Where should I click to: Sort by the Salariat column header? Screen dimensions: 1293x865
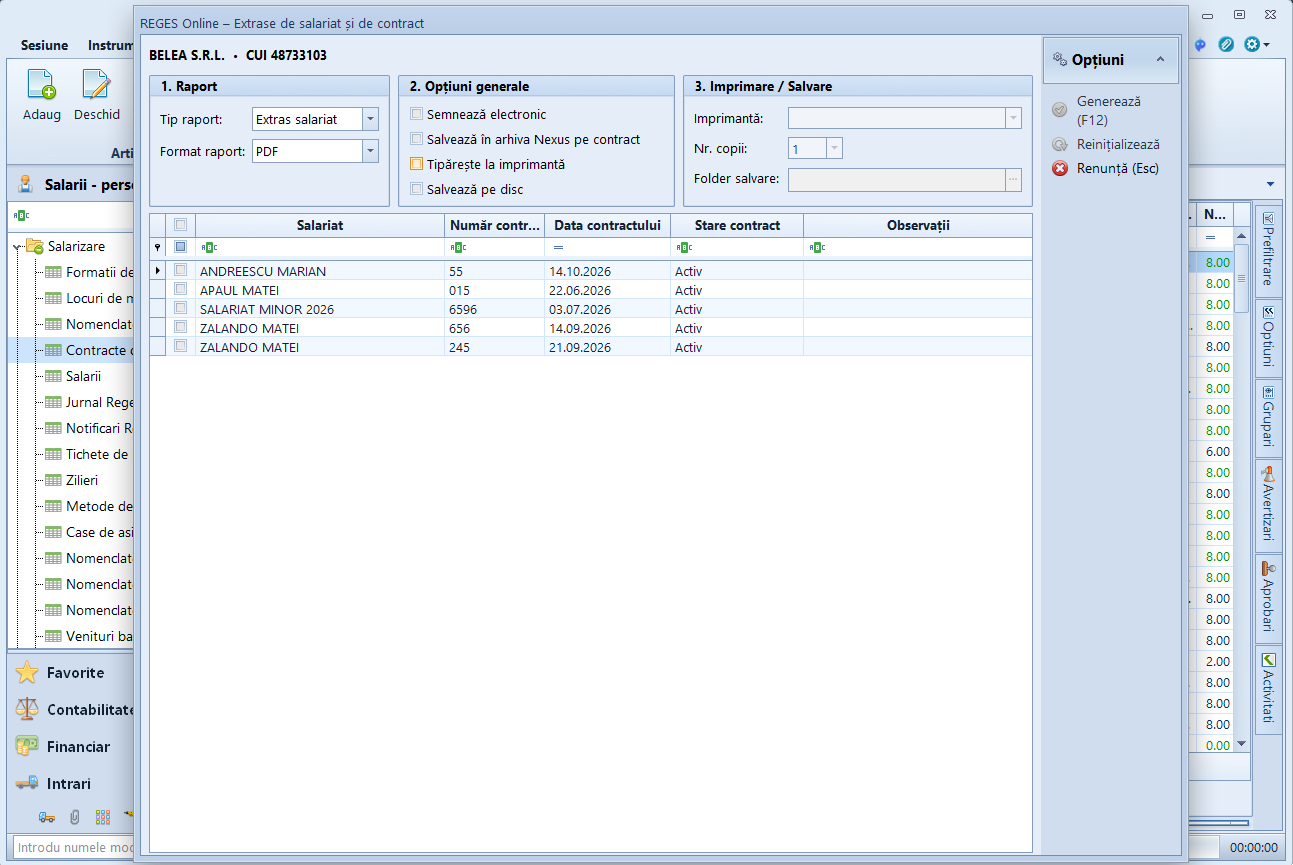click(320, 225)
